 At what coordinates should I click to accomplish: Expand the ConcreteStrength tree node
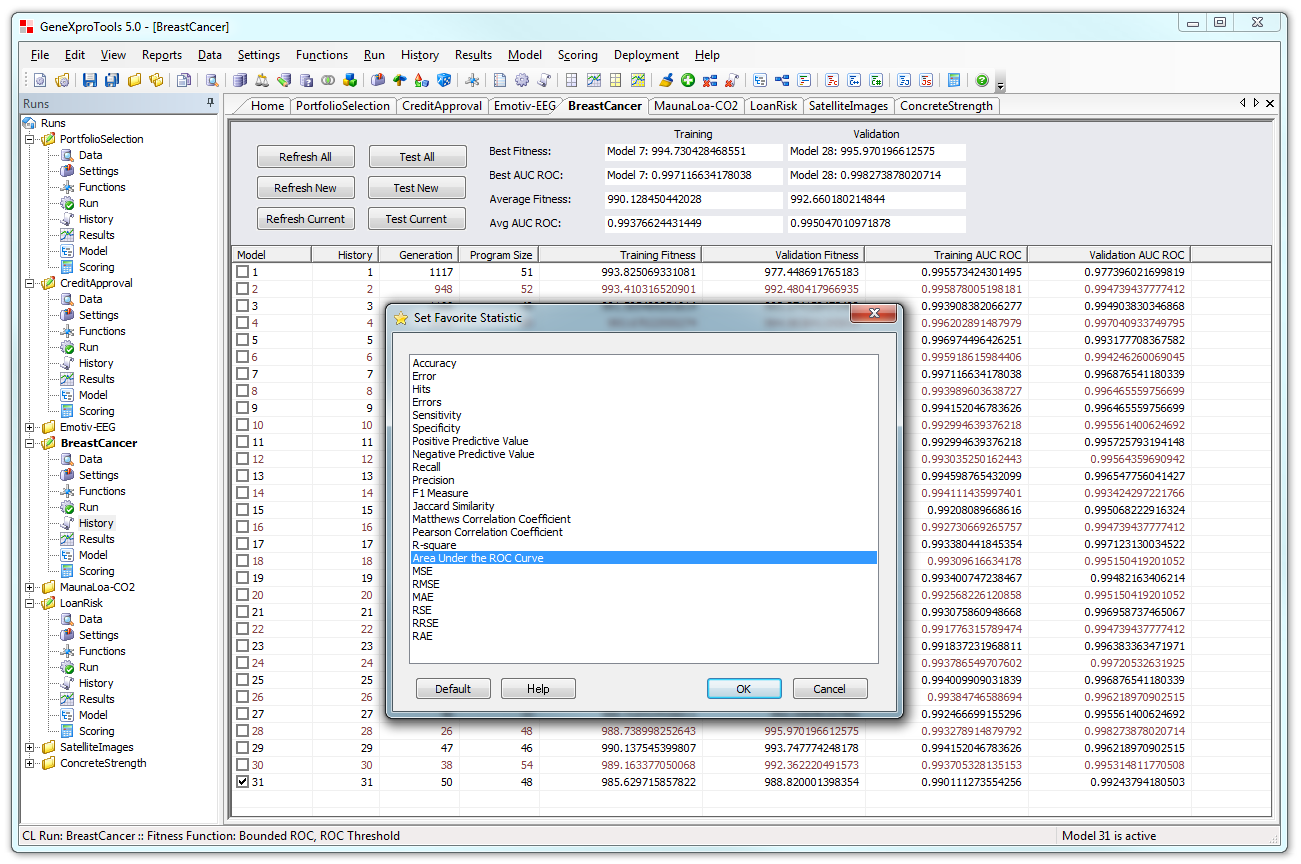point(30,763)
